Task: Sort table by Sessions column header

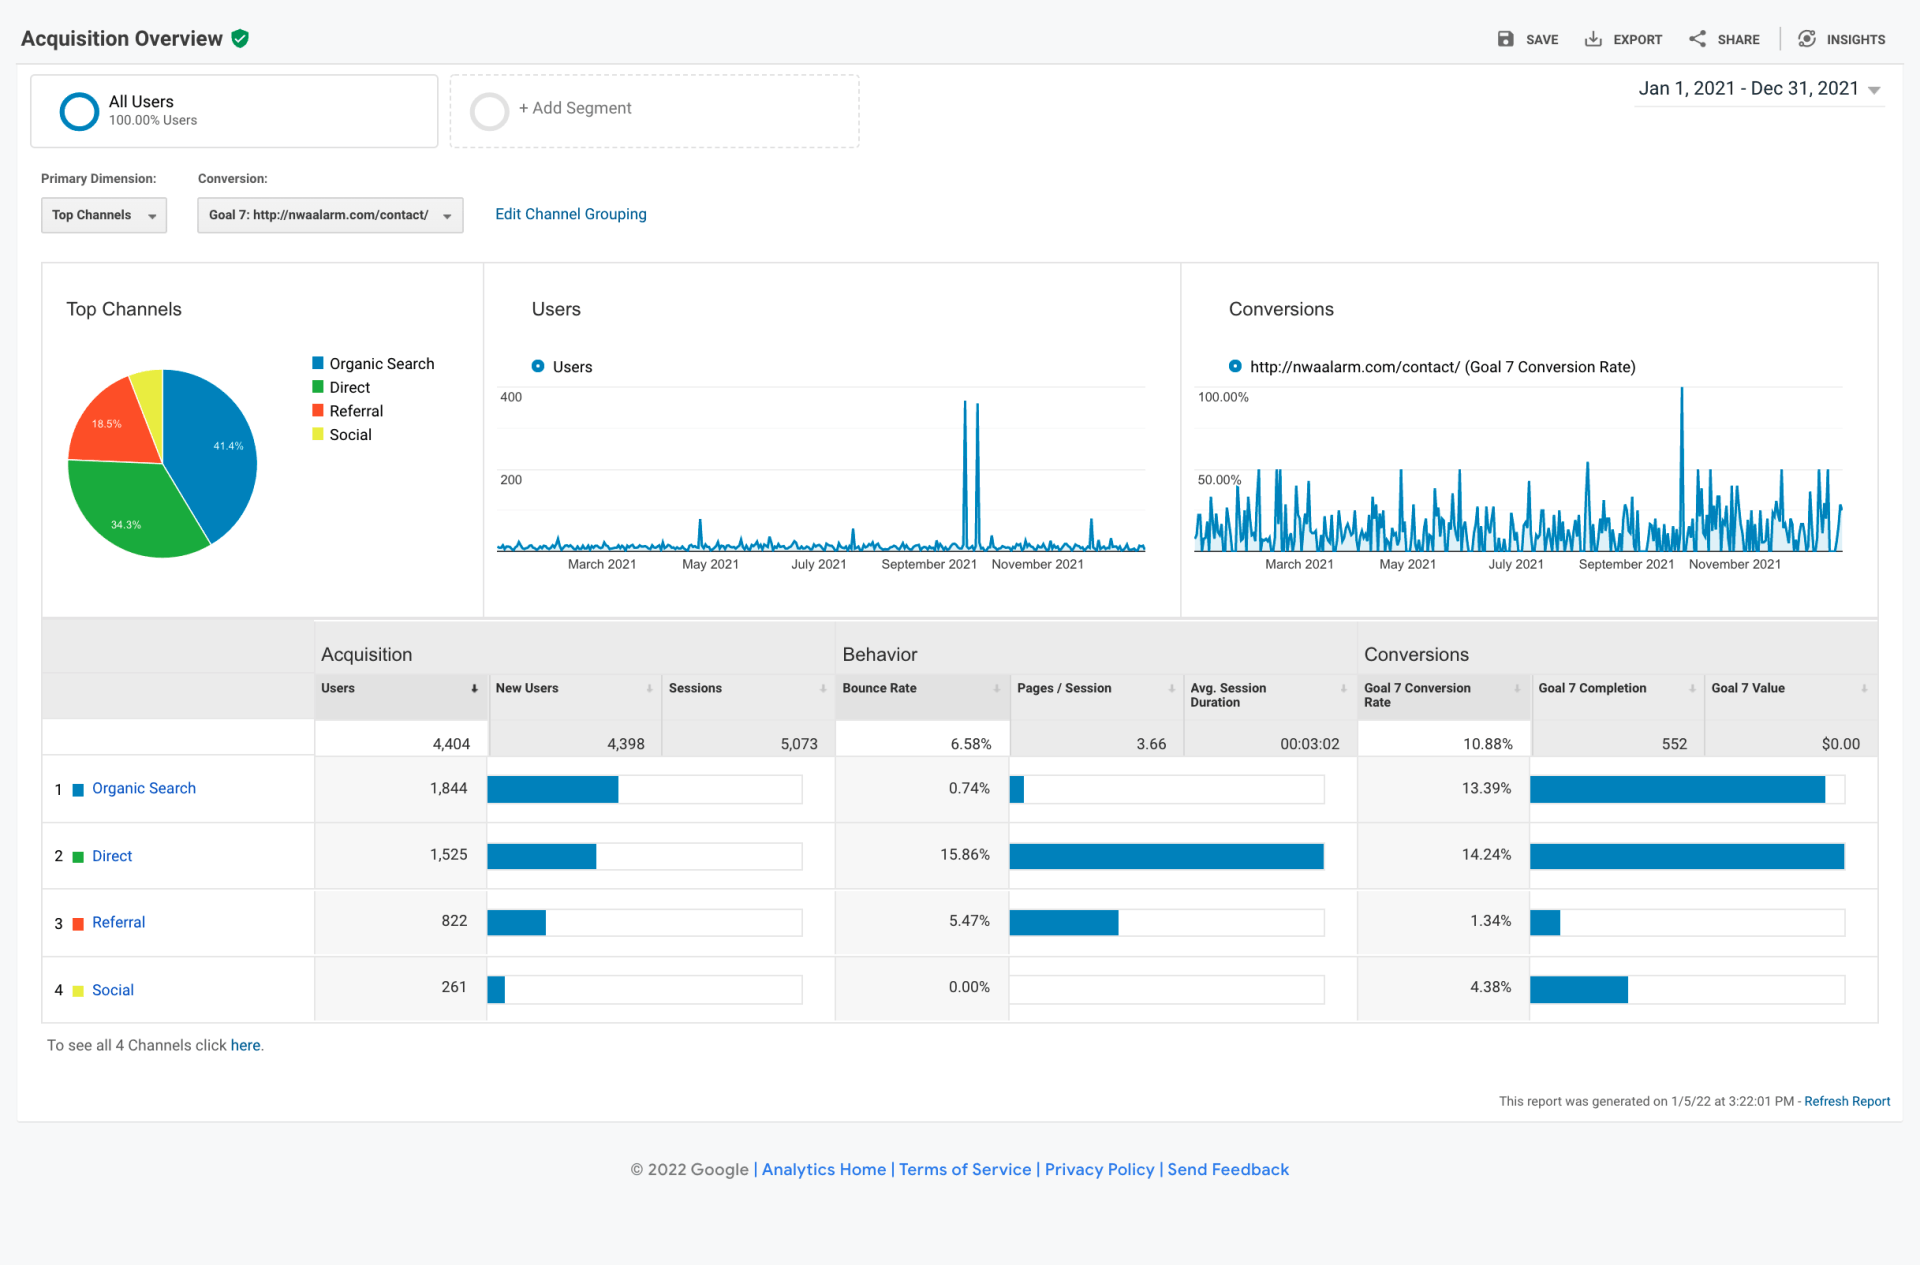Action: tap(695, 689)
